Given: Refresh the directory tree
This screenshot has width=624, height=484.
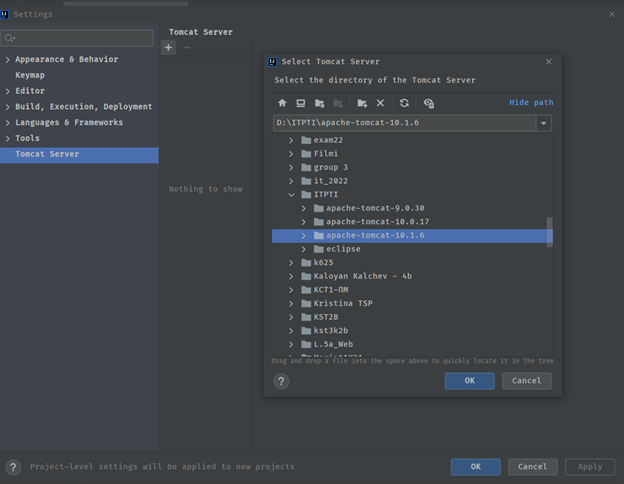Looking at the screenshot, I should [404, 103].
